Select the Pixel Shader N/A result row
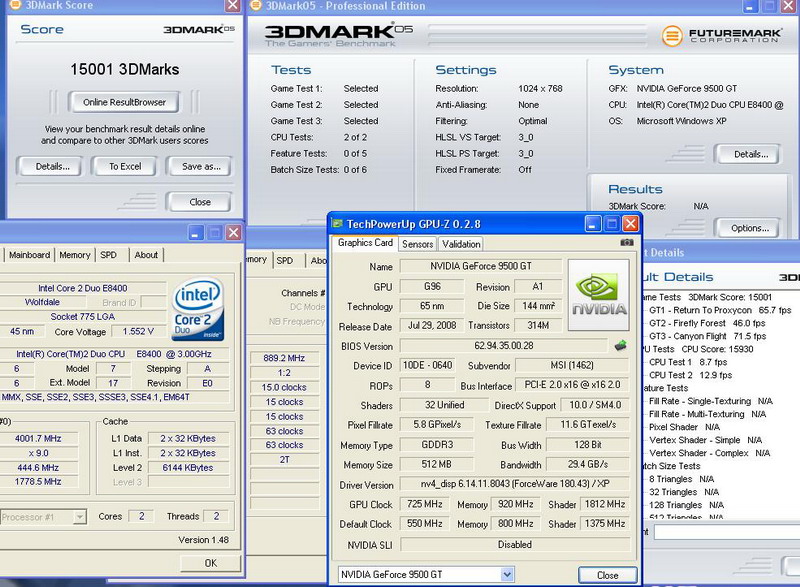Viewport: 800px width, 587px height. click(x=684, y=427)
